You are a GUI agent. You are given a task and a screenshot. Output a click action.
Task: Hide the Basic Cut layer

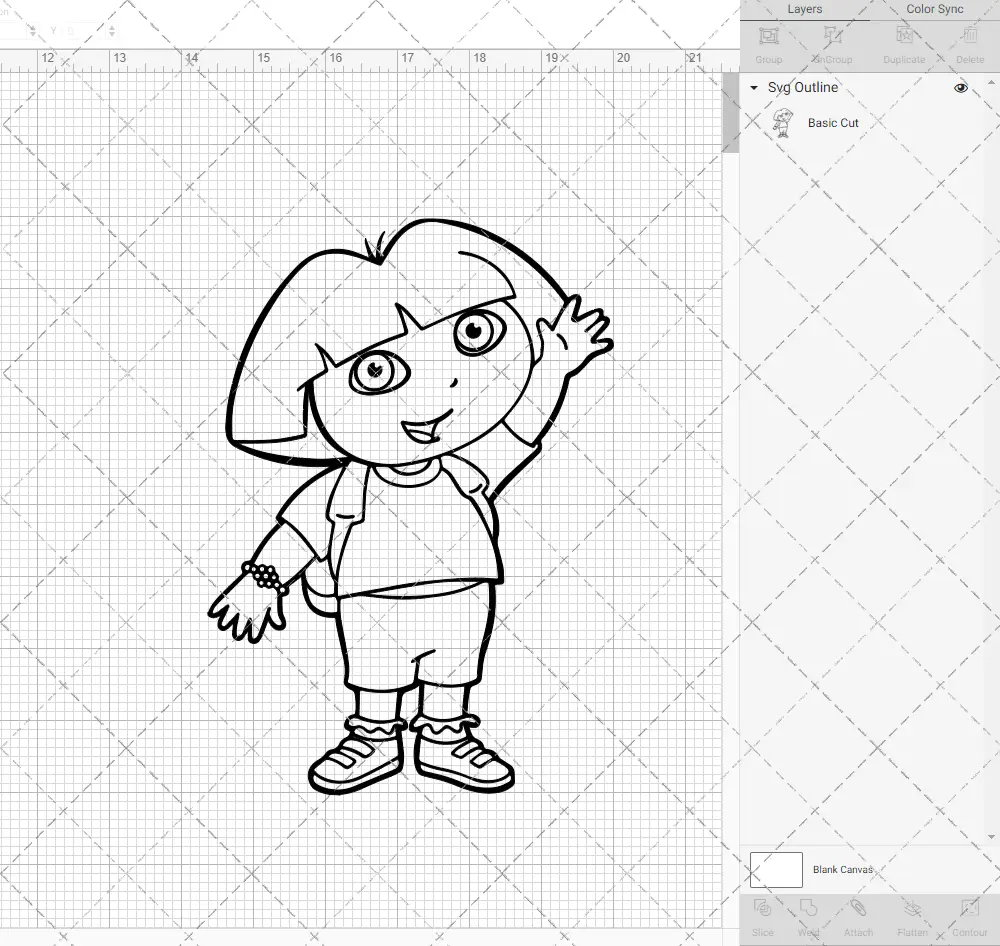coord(960,122)
